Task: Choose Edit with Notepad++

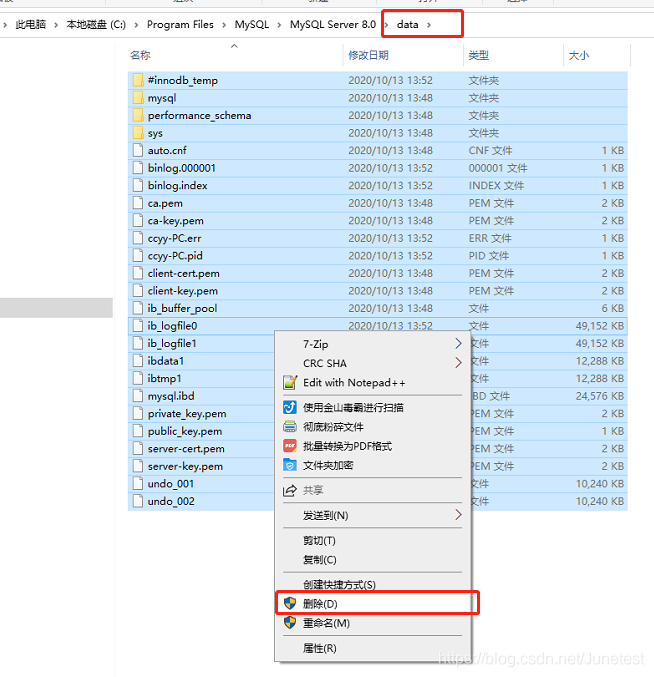Action: [373, 383]
